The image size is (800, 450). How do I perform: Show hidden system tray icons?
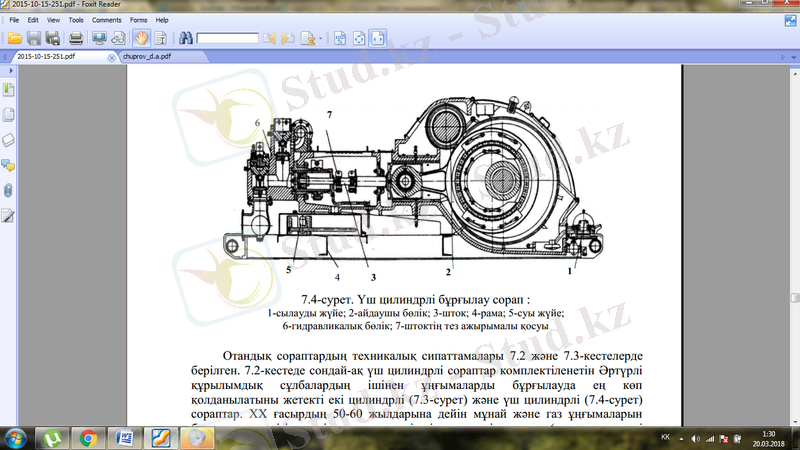pos(683,438)
